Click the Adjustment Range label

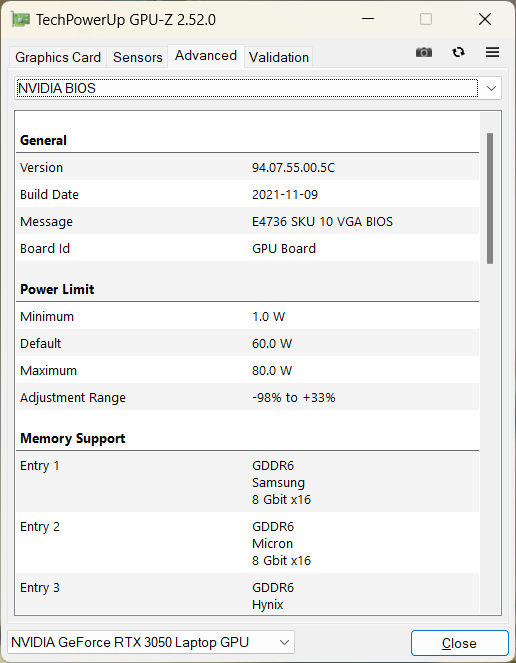point(73,398)
